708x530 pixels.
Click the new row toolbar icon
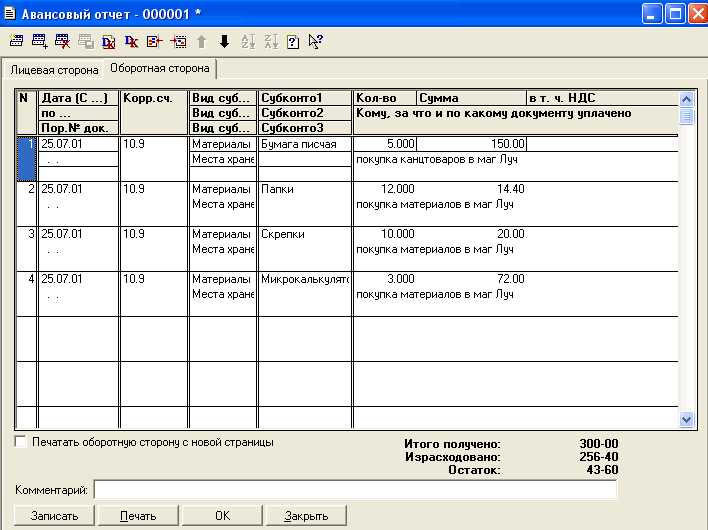coord(16,42)
